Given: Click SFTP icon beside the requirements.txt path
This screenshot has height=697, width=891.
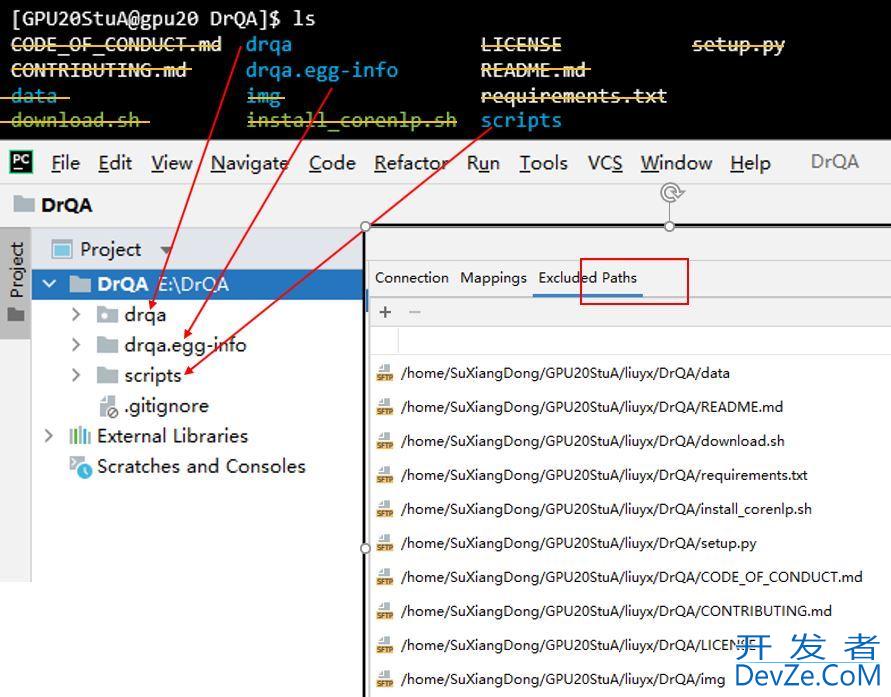Looking at the screenshot, I should tap(385, 475).
